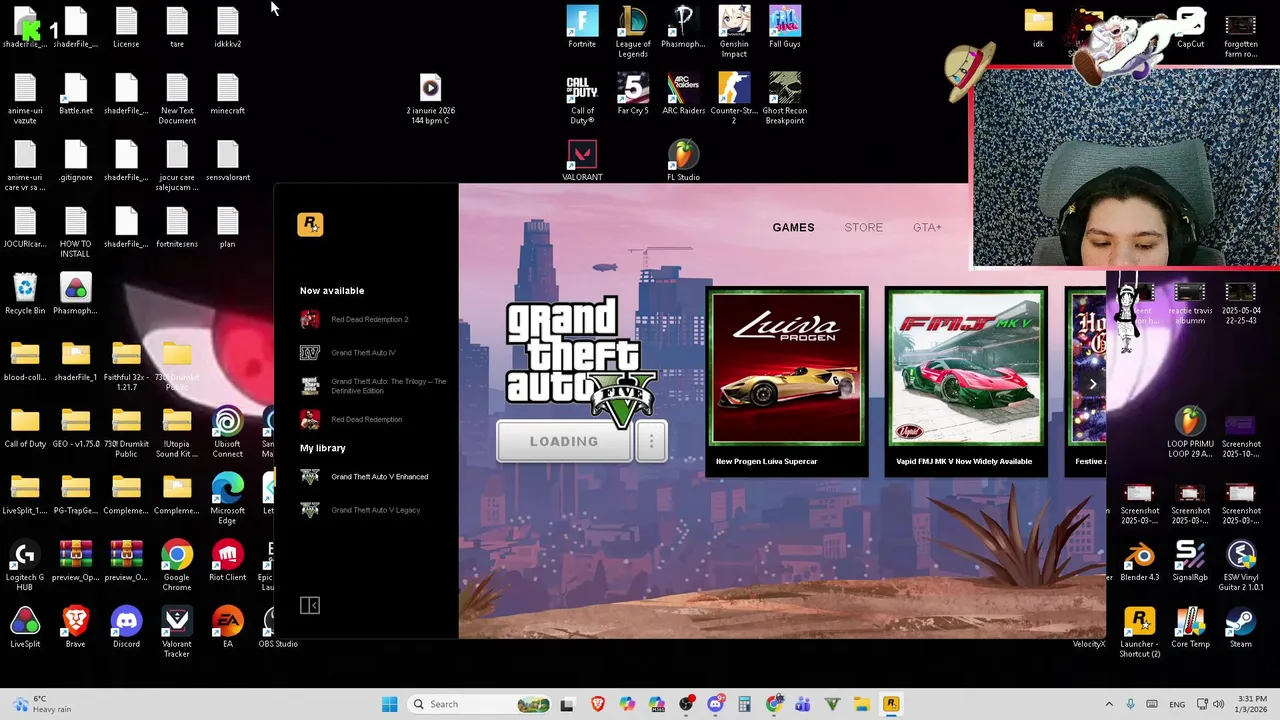1280x720 pixels.
Task: Click the Rockstar Launcher taskbar icon
Action: point(891,704)
